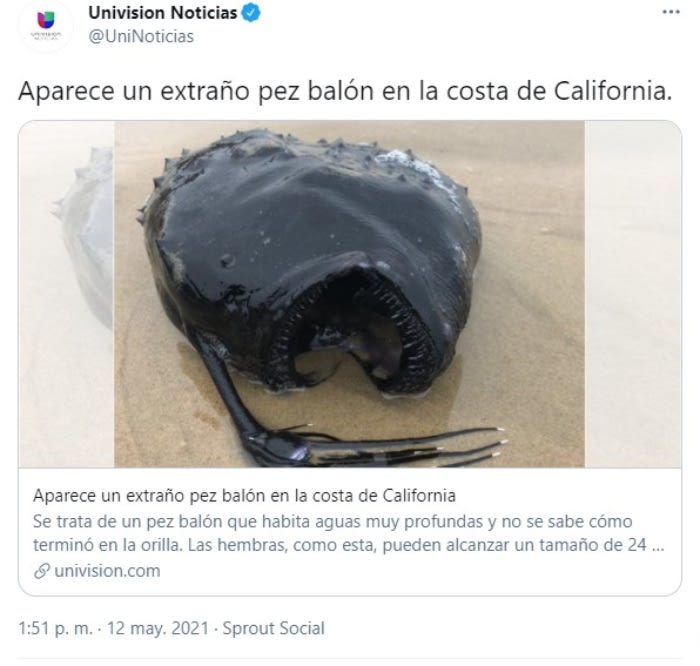Open the @UniNoticias handle link
Viewport: 700px width, 666px height.
point(141,37)
